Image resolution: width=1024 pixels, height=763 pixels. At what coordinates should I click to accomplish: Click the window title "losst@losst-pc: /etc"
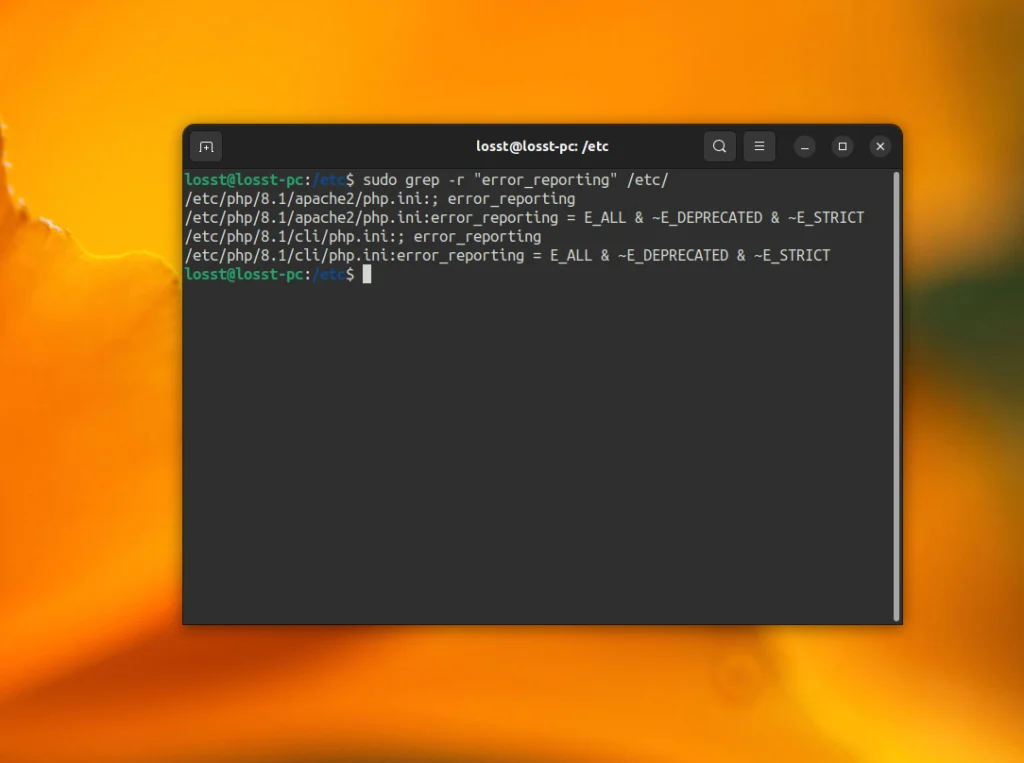pos(542,146)
